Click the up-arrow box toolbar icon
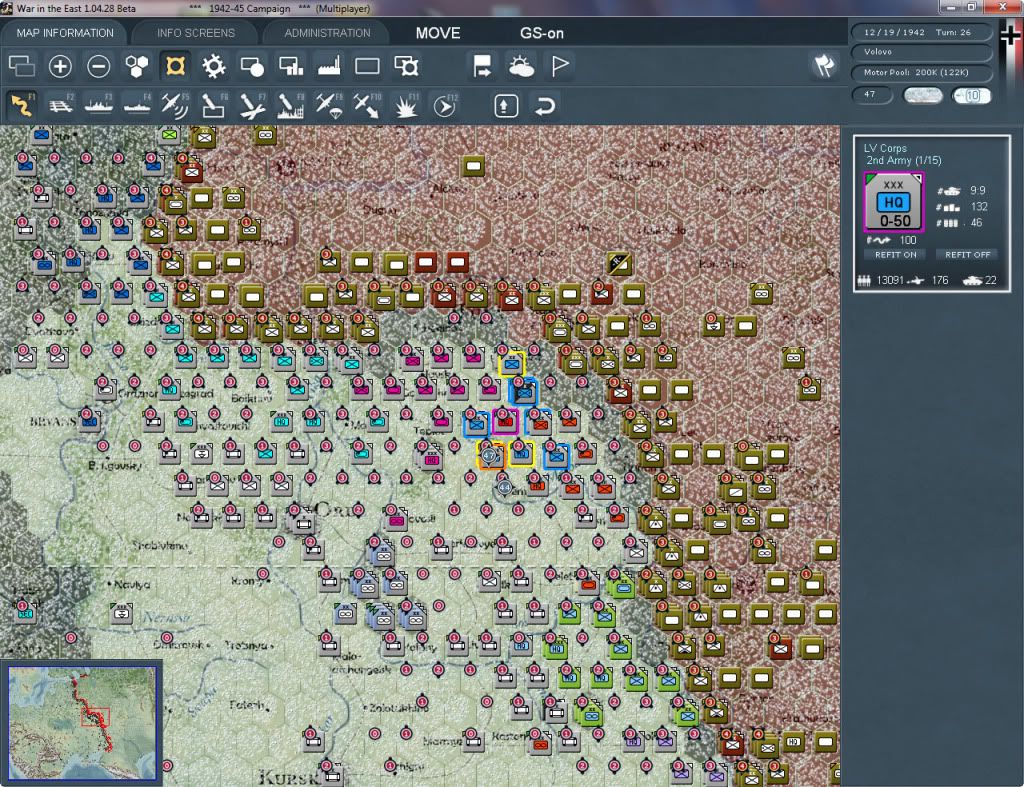This screenshot has width=1024, height=787. click(x=506, y=105)
